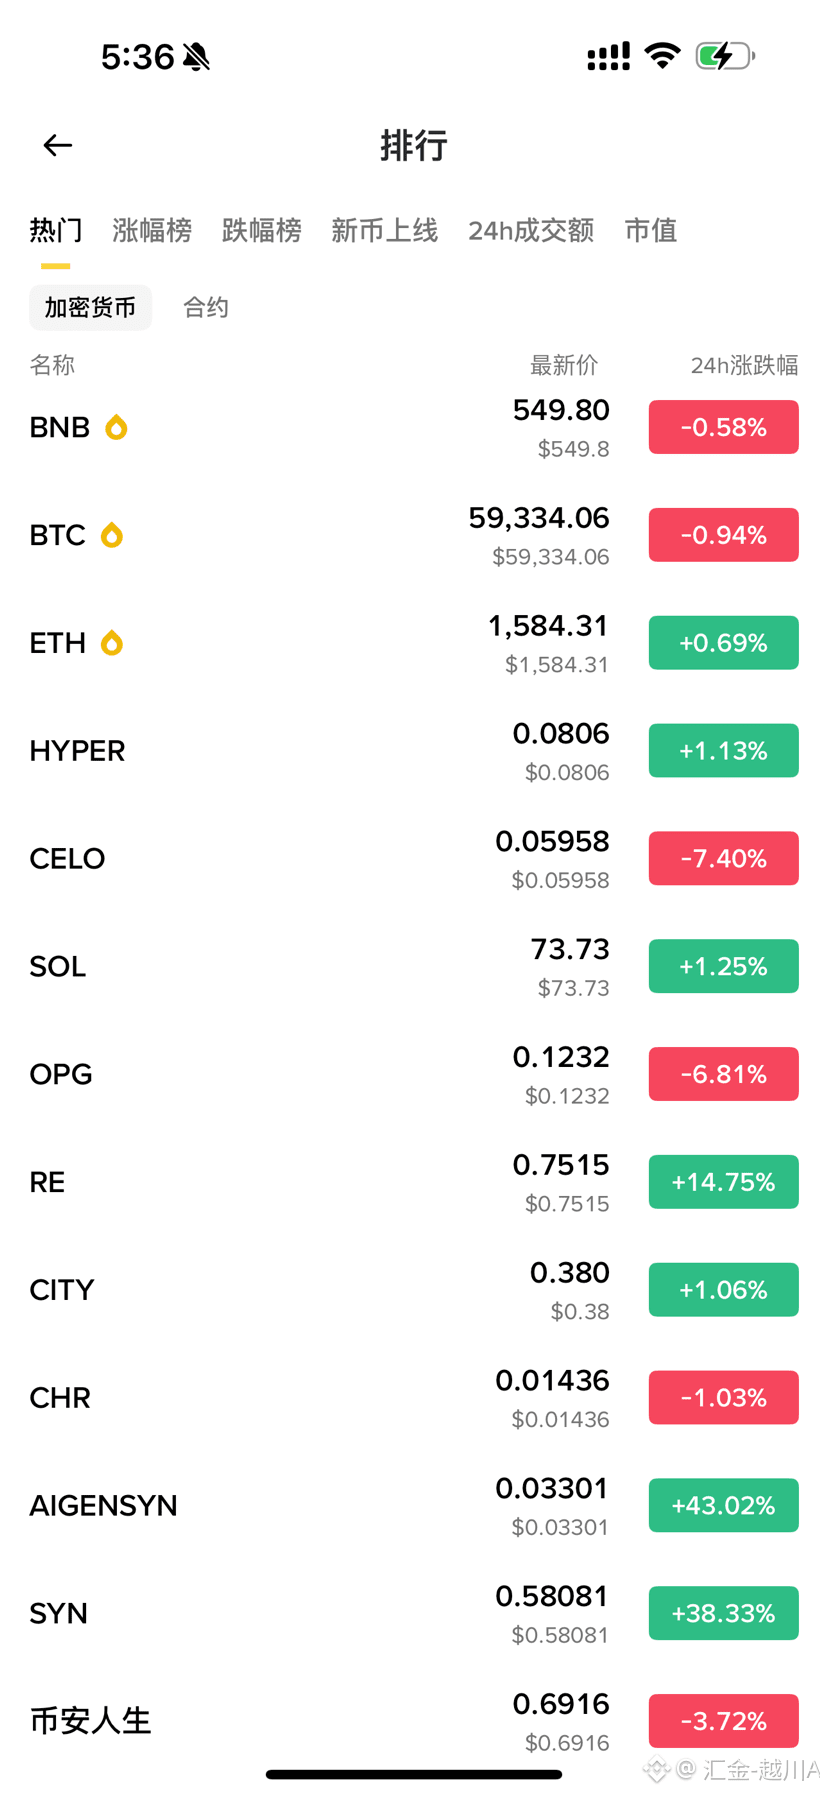Select the 市值 tab
Screen dimensions: 828x1795
point(651,231)
